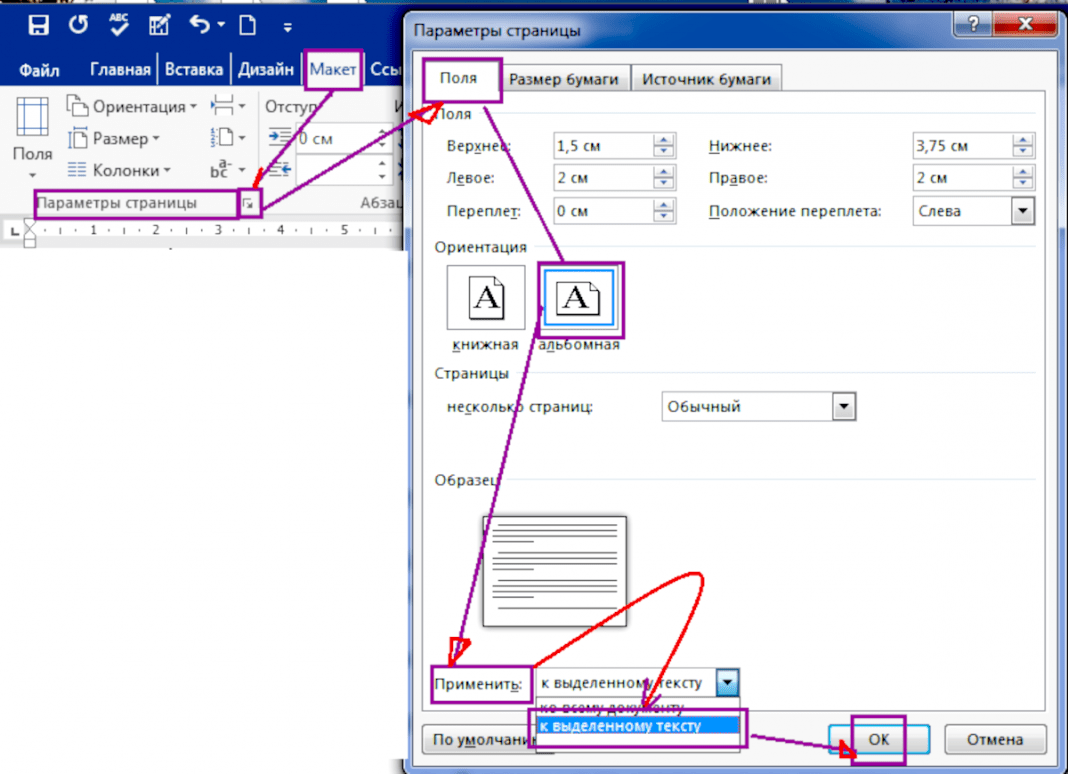Click the dialog help question mark button
This screenshot has height=774, width=1068.
point(973,25)
